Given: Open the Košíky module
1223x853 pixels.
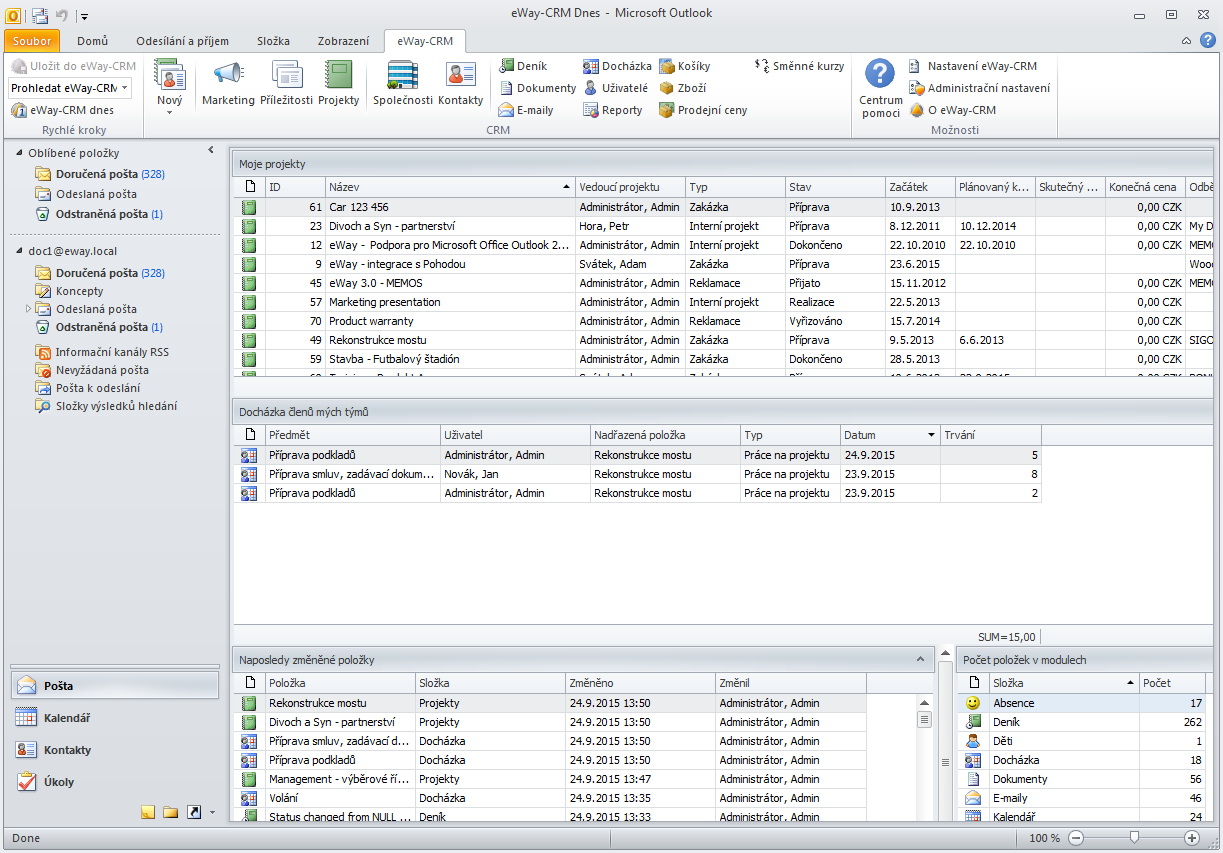Looking at the screenshot, I should 685,66.
